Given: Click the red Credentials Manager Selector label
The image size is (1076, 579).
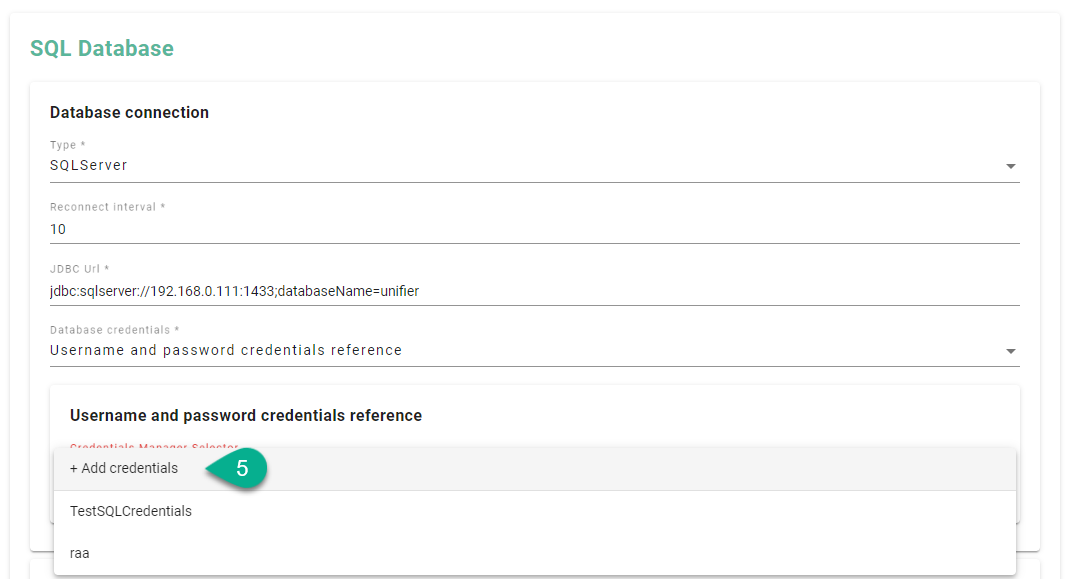Looking at the screenshot, I should [154, 447].
